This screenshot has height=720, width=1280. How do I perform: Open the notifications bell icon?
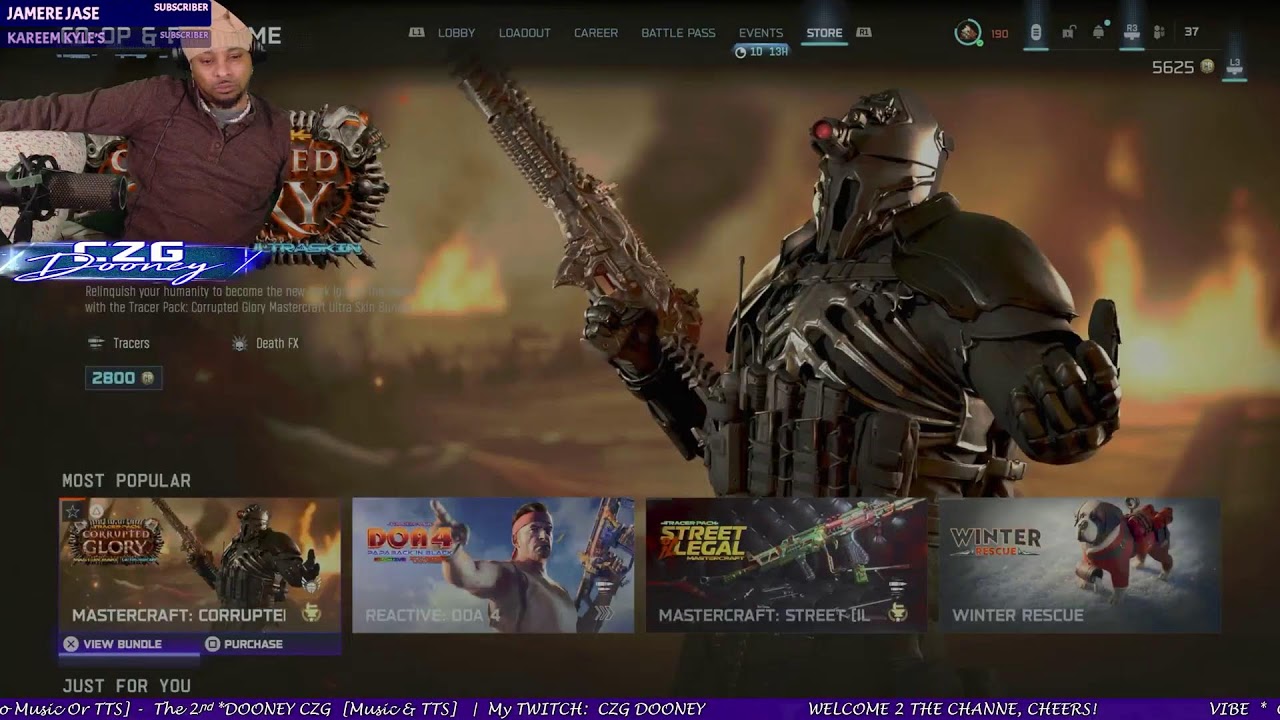click(1099, 32)
